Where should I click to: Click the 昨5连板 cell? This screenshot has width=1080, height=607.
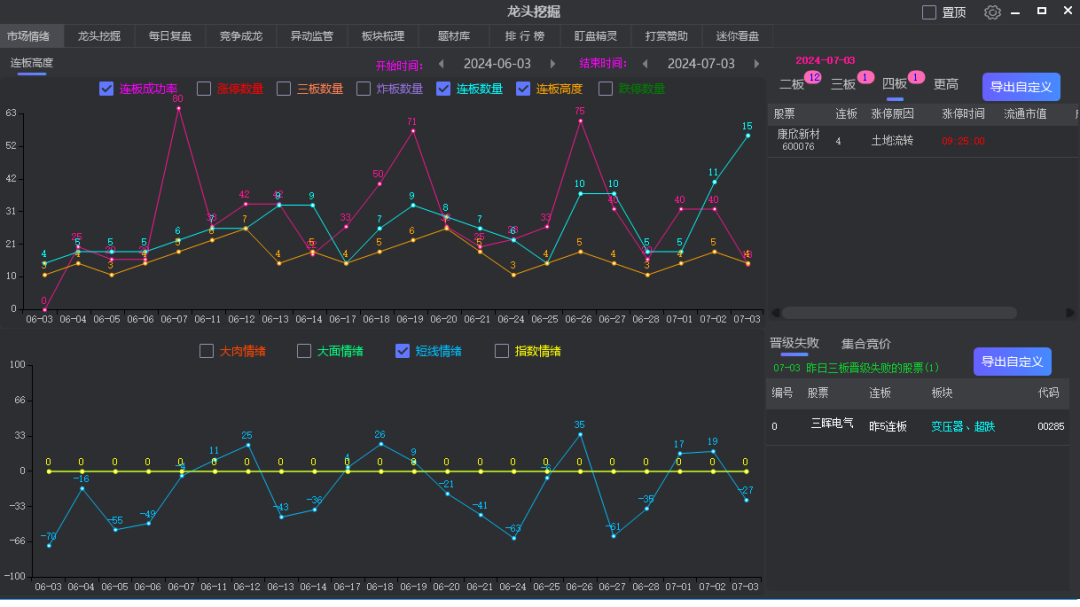pos(888,426)
